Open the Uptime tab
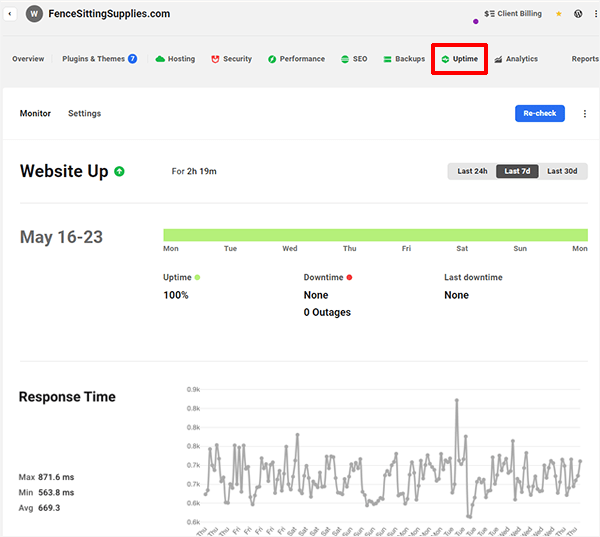This screenshot has height=537, width=600. [x=459, y=59]
